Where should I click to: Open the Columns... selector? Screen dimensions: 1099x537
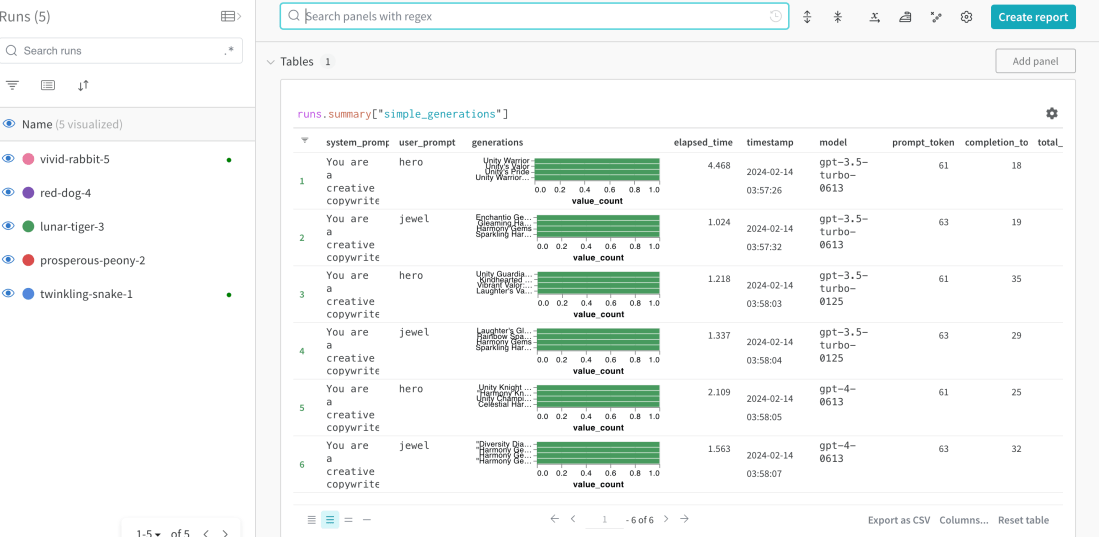pyautogui.click(x=963, y=520)
